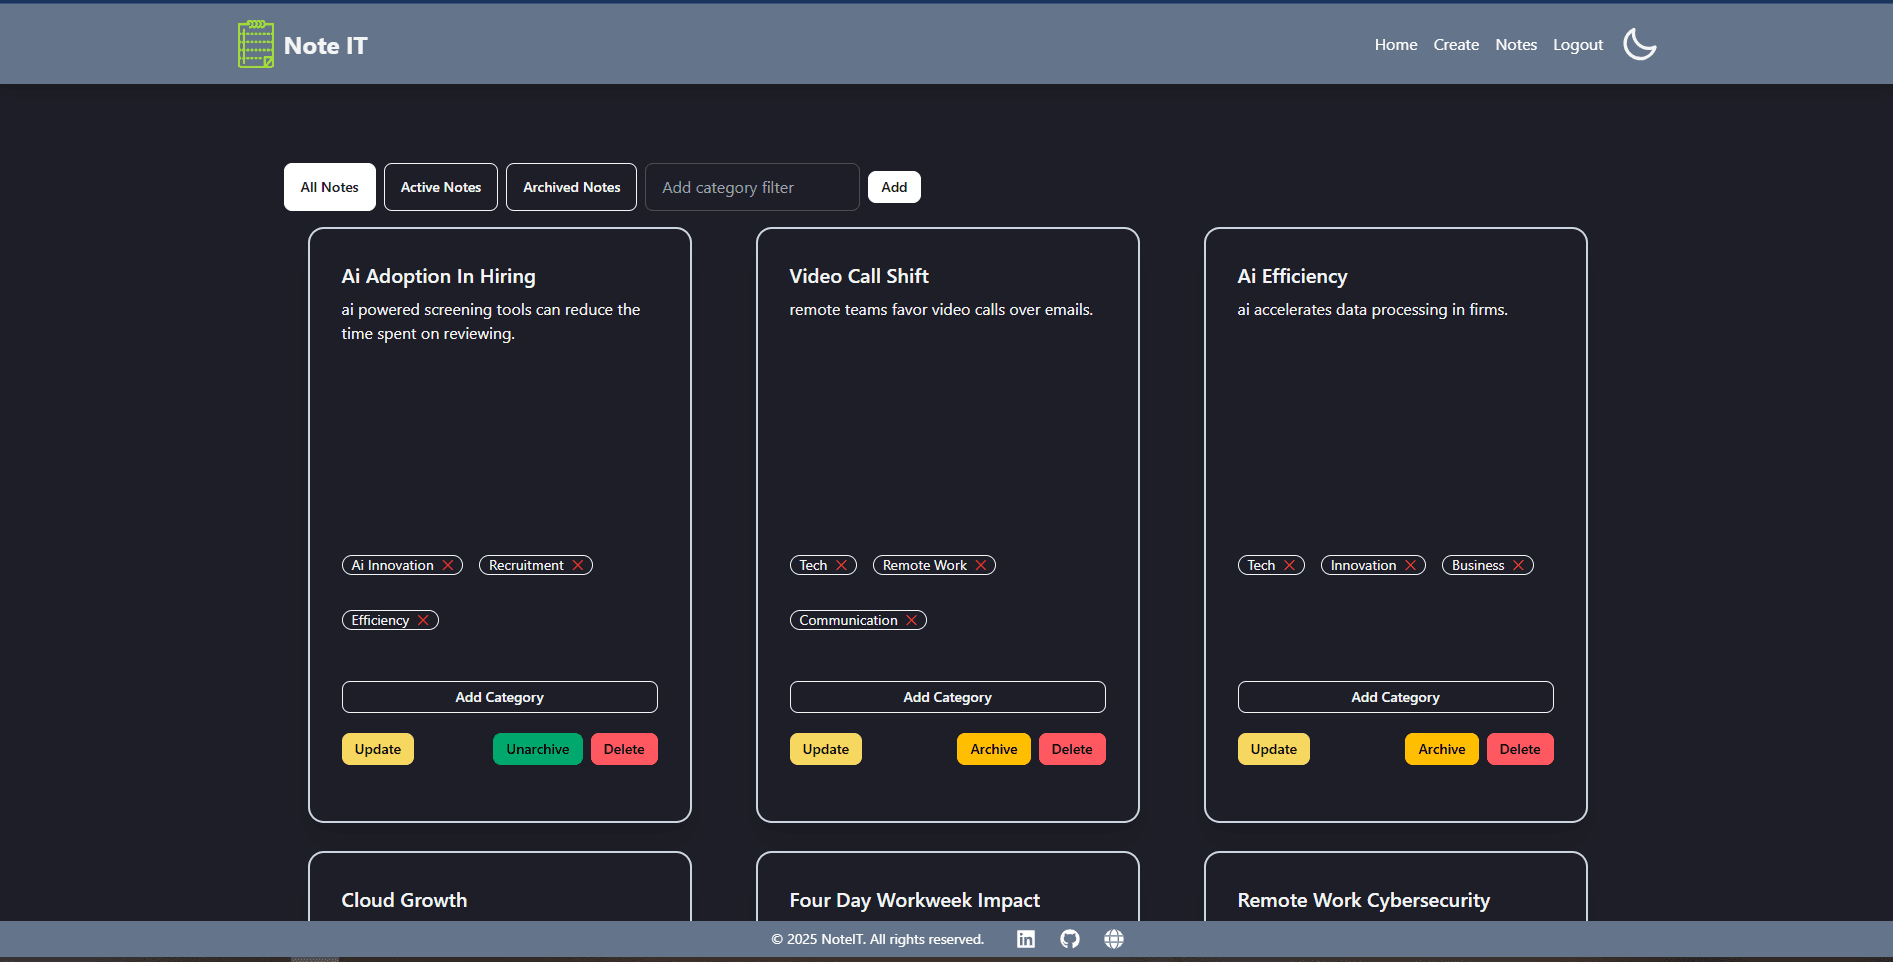
Task: Remove the Ai Innovation category tag
Action: tap(448, 566)
